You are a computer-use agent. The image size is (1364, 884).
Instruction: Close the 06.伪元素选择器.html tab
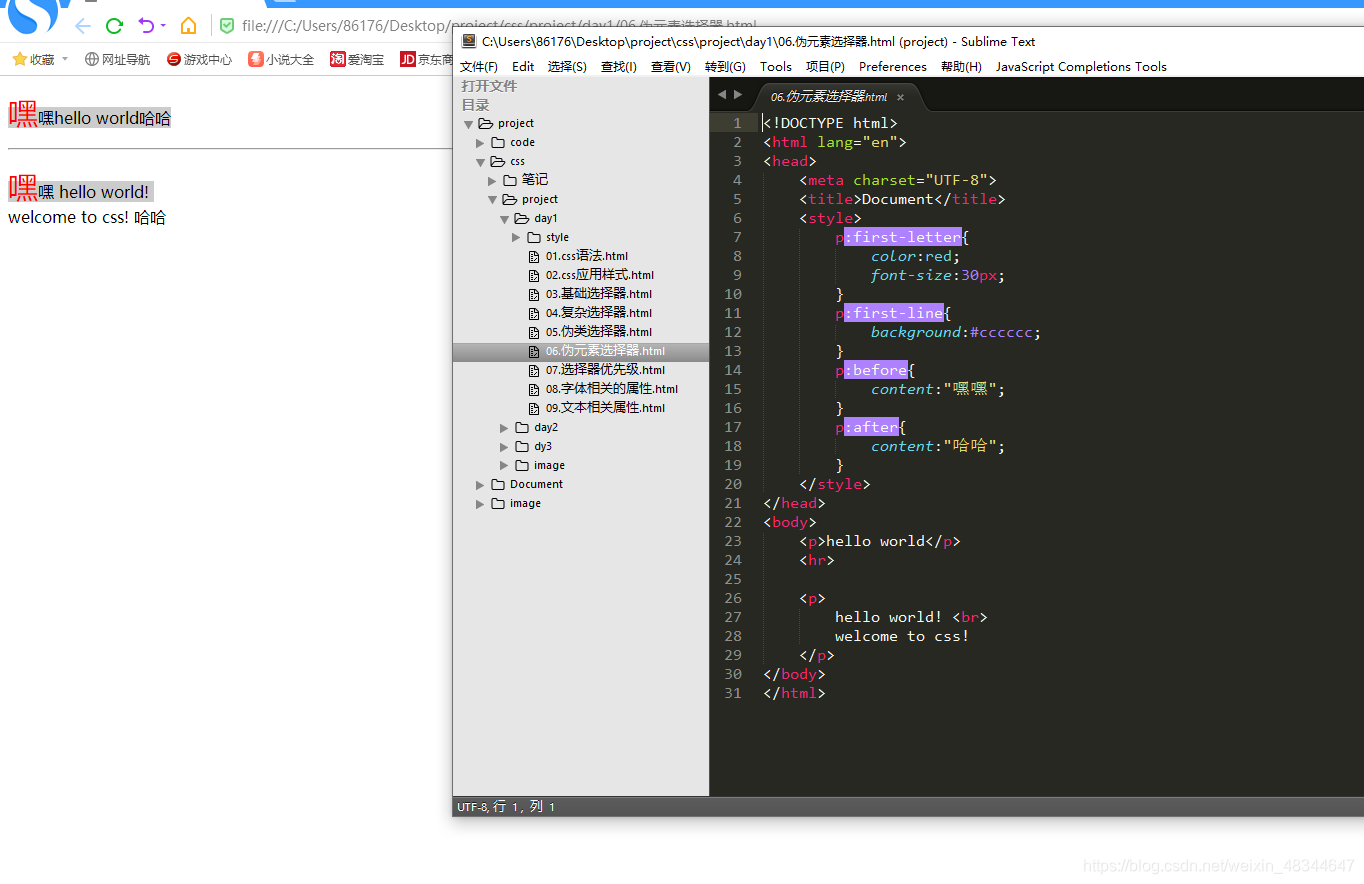click(x=900, y=97)
